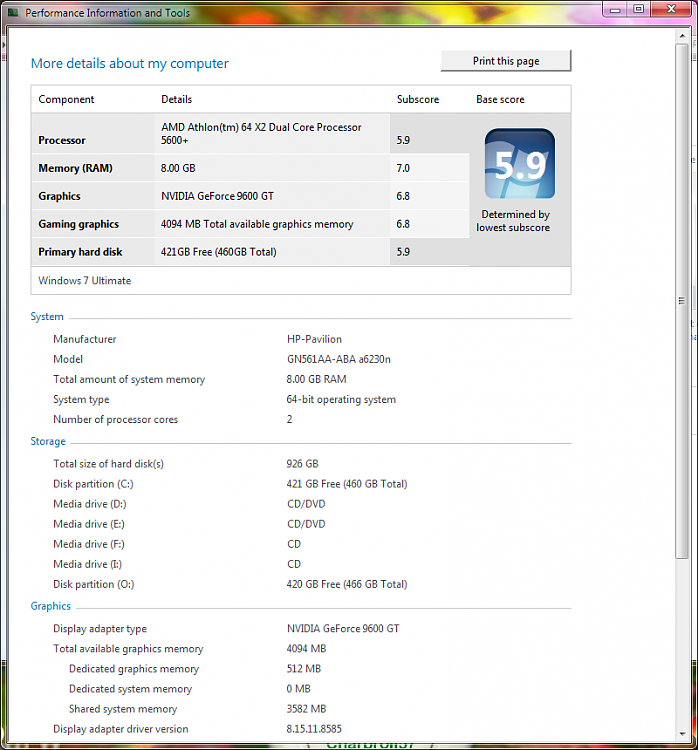Screen dimensions: 698x750
Task: Click the Print this page button
Action: pyautogui.click(x=506, y=61)
